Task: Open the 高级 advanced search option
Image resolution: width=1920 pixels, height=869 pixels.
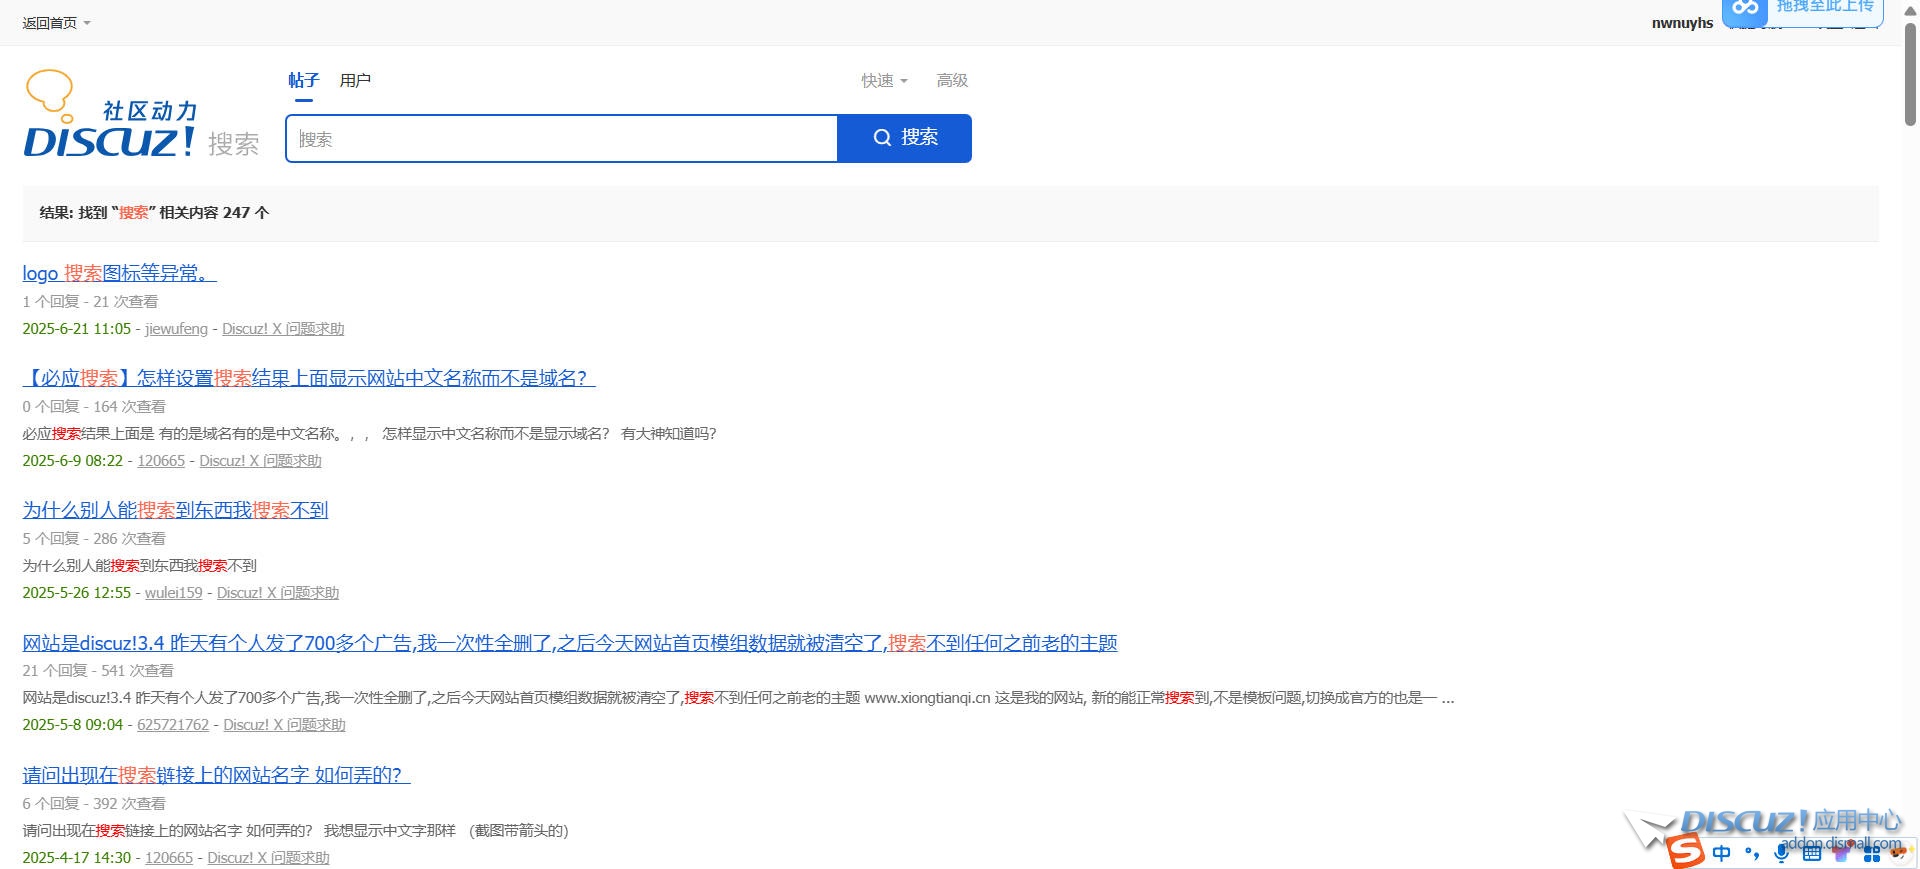Action: click(x=952, y=80)
